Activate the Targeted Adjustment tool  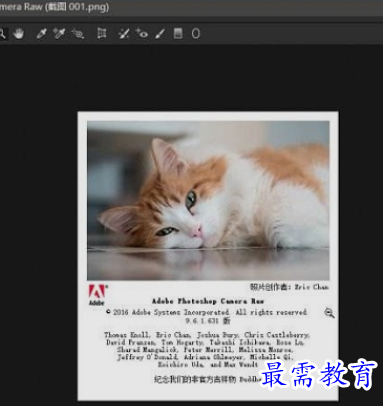(78, 33)
